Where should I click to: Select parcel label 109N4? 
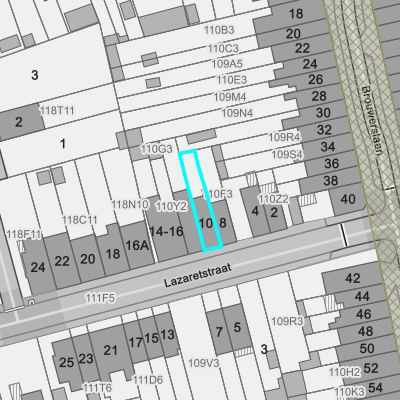pos(237,113)
